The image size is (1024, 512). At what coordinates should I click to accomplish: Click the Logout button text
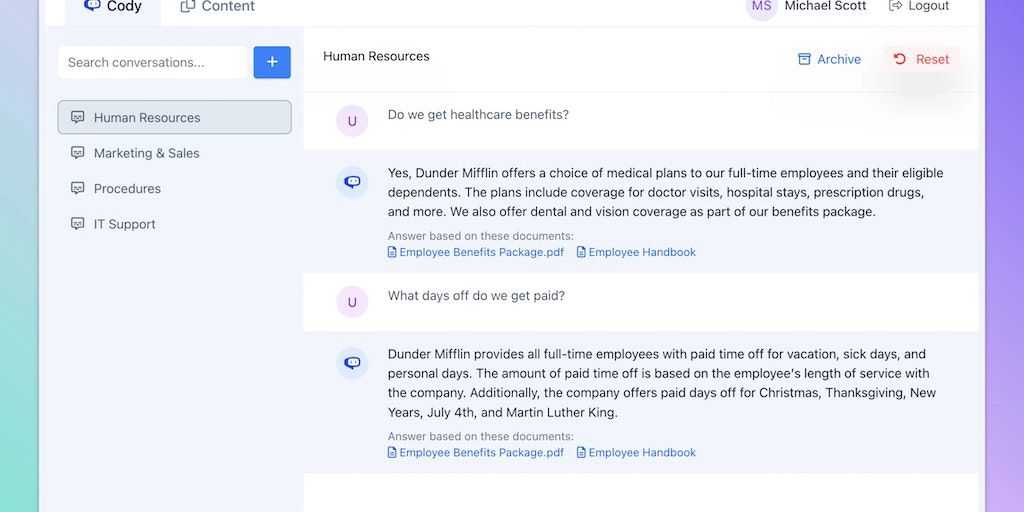click(928, 6)
